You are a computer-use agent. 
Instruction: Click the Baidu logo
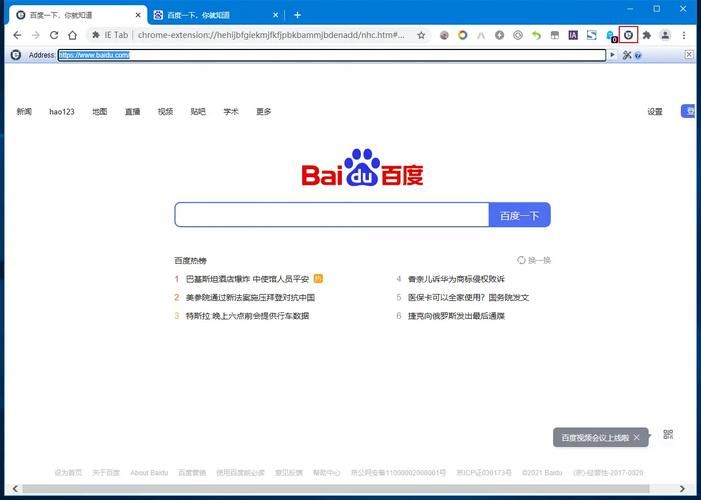pyautogui.click(x=363, y=168)
